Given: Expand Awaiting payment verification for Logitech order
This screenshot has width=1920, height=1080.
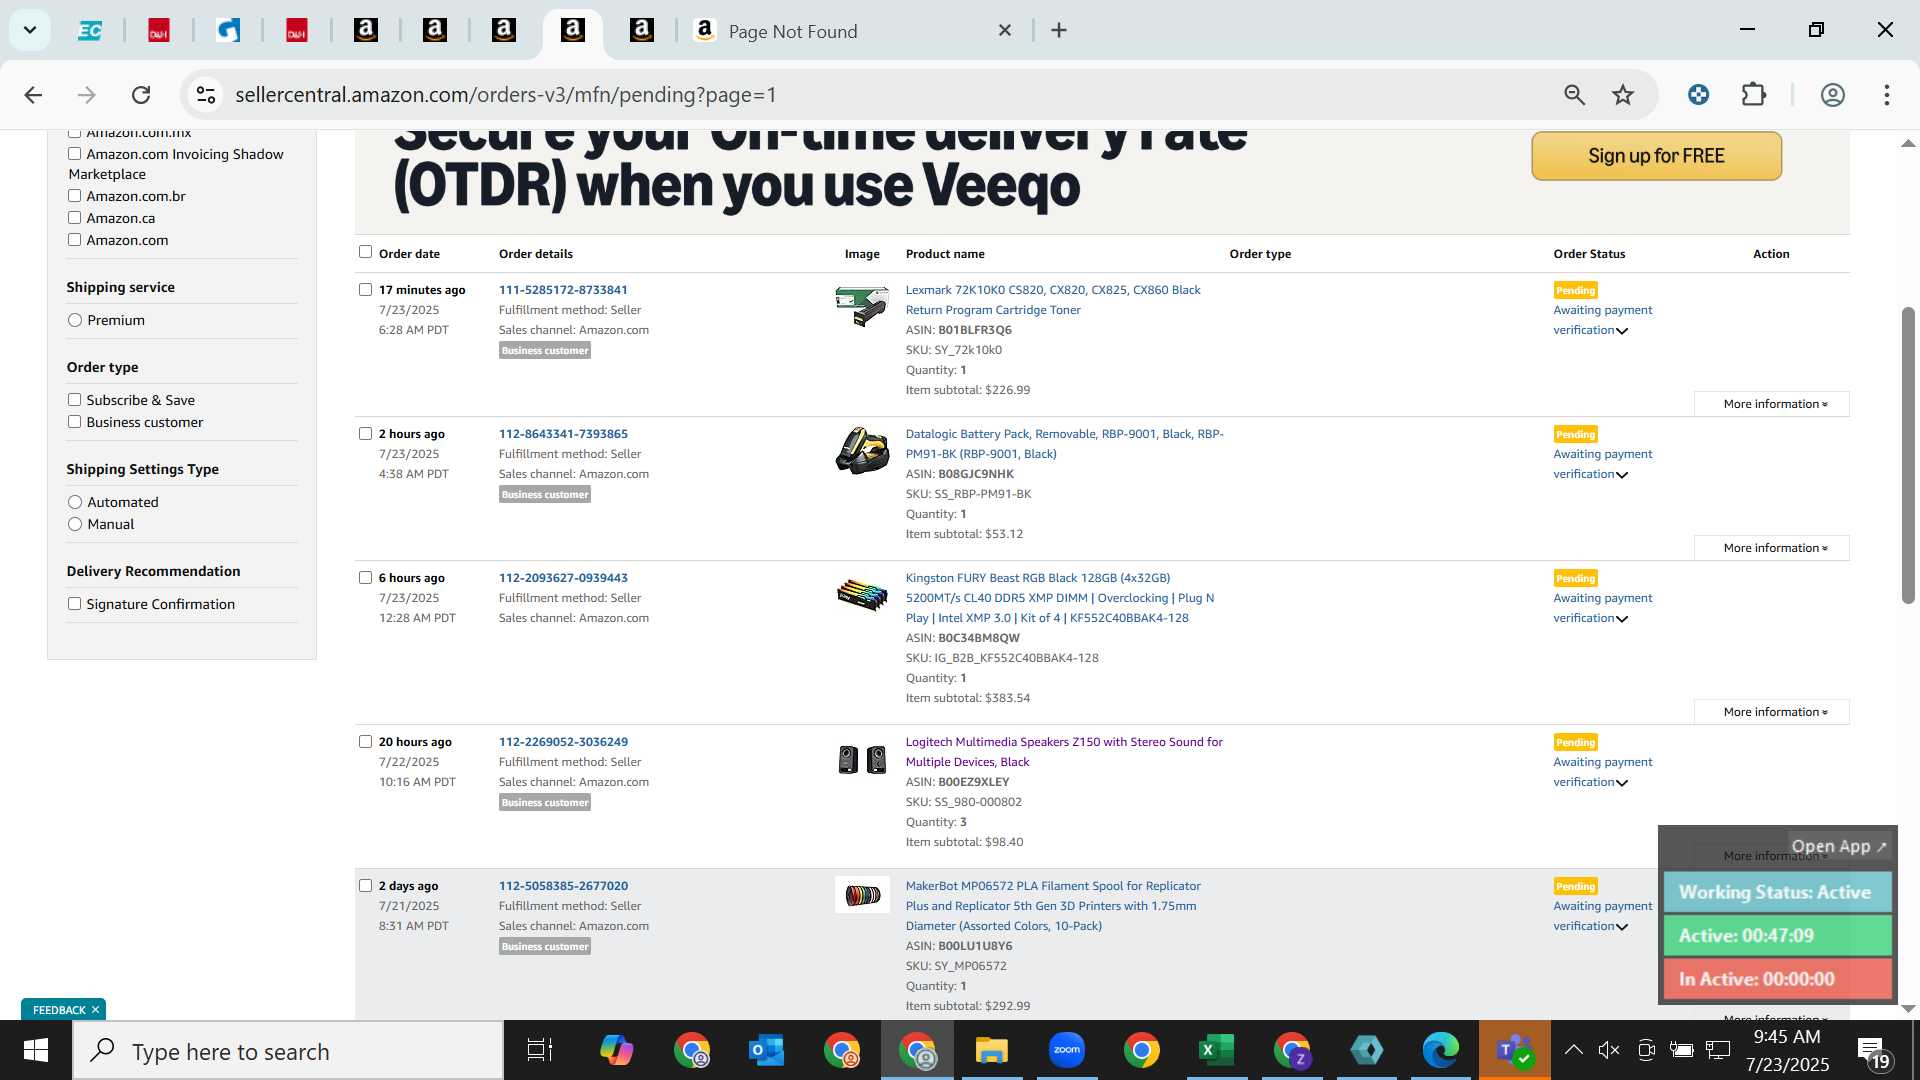Looking at the screenshot, I should click(1602, 772).
